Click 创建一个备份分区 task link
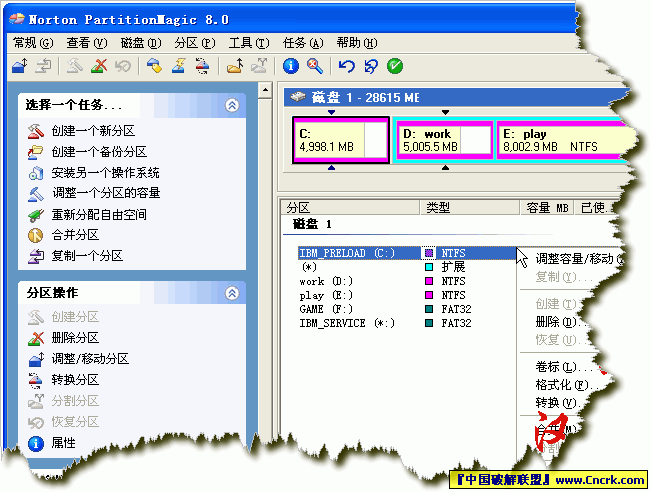This screenshot has height=492, width=651. (99, 152)
